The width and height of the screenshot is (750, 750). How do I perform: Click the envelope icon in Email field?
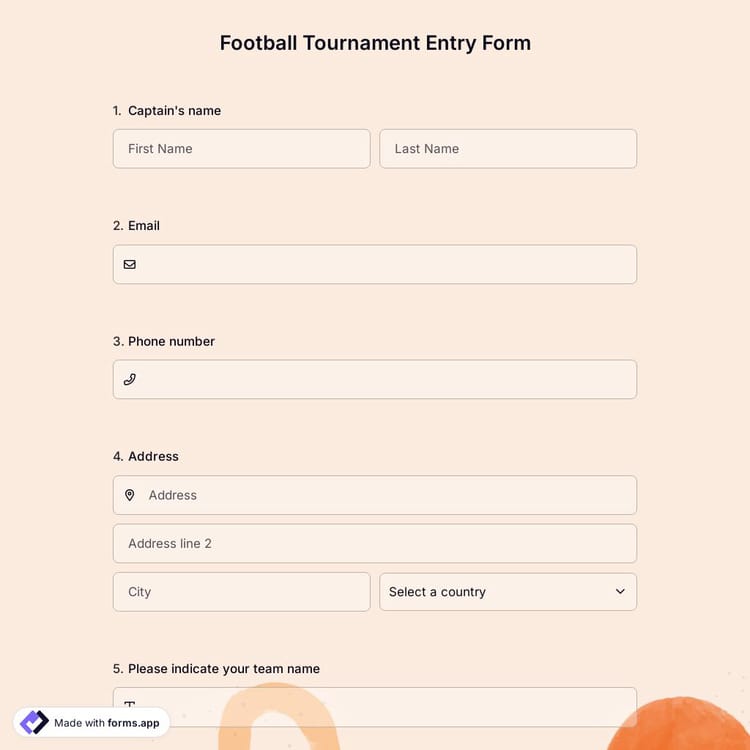click(x=129, y=265)
